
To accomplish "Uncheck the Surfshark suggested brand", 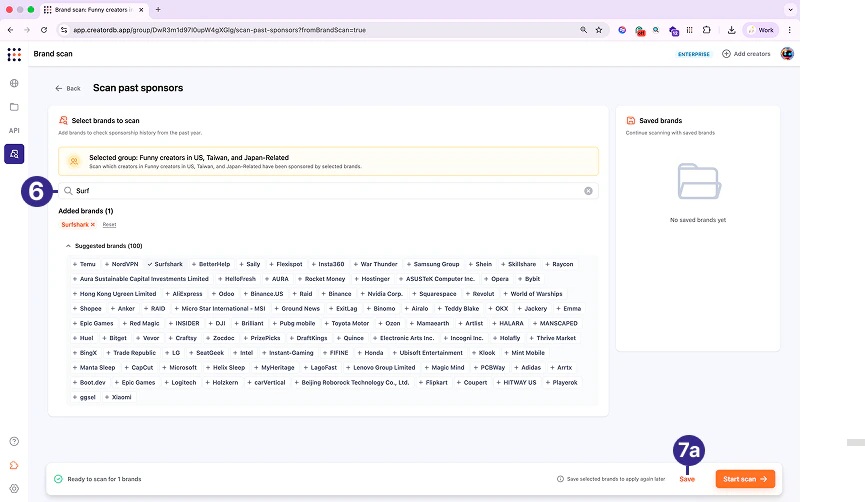I will tap(165, 264).
